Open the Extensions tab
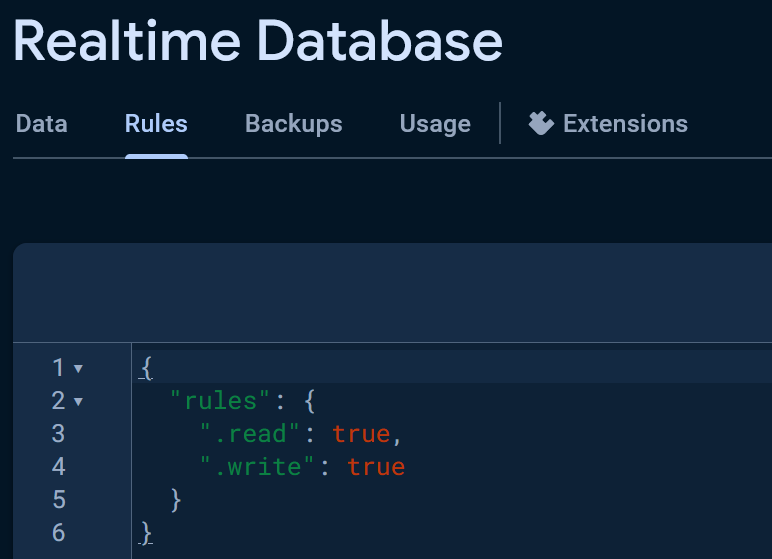Image resolution: width=772 pixels, height=559 pixels. [x=608, y=124]
